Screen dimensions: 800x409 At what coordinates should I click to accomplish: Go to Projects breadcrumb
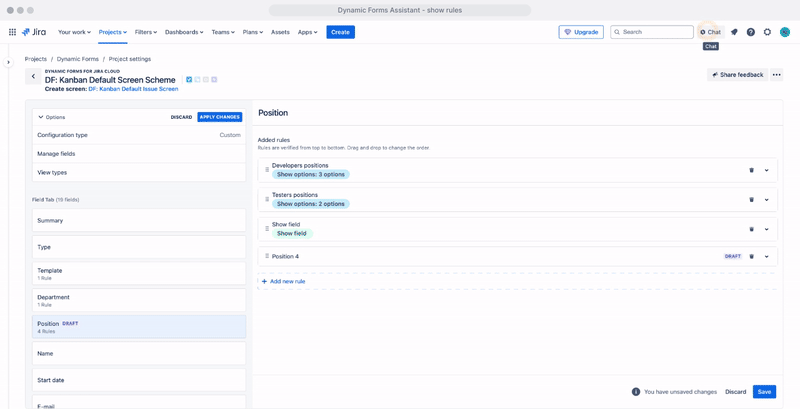click(x=36, y=59)
